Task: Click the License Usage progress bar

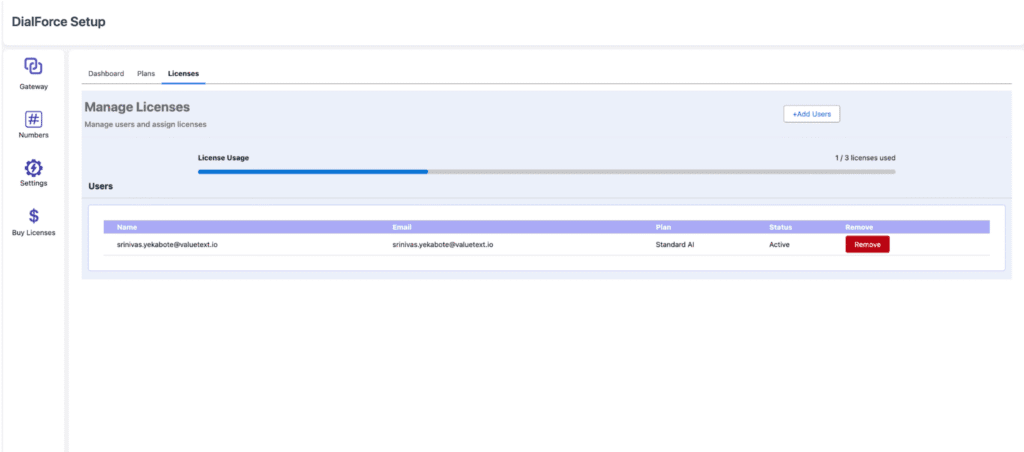Action: tap(546, 172)
